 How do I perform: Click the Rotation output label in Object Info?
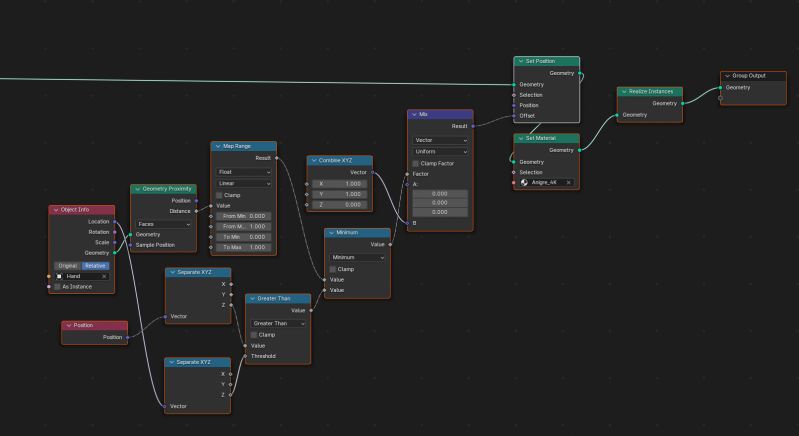[99, 232]
